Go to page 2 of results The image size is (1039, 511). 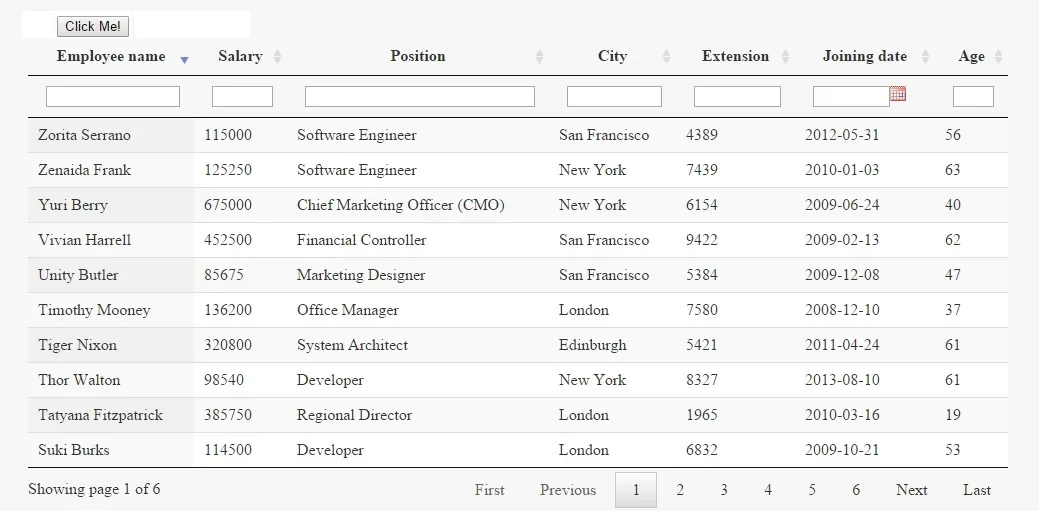680,490
